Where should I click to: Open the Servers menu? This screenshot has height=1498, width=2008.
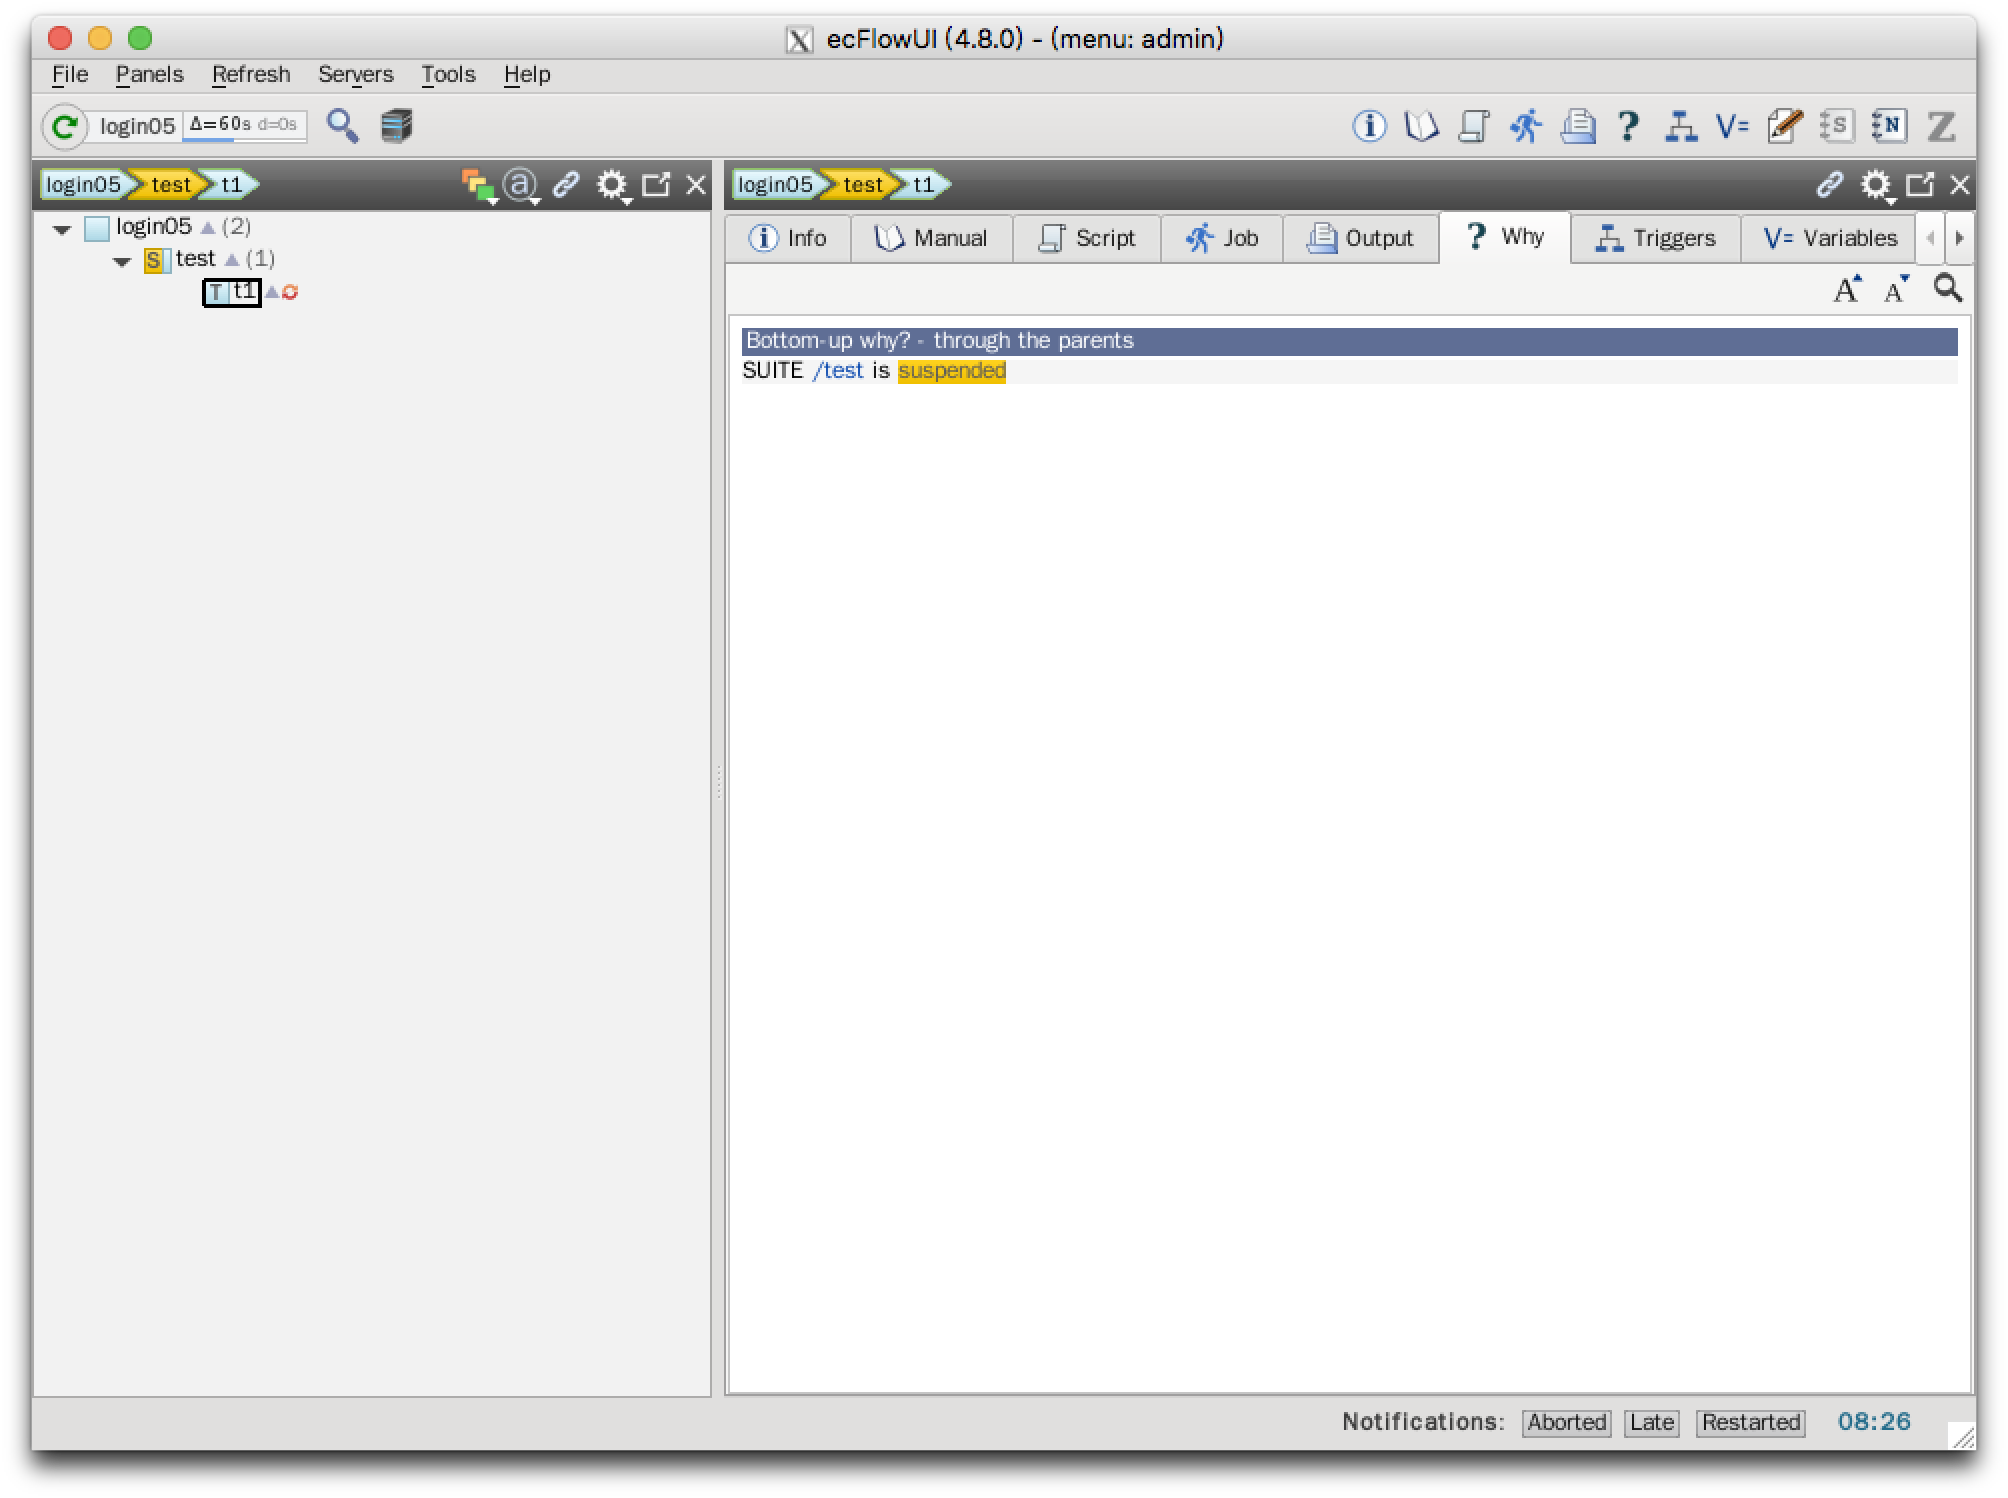click(355, 75)
